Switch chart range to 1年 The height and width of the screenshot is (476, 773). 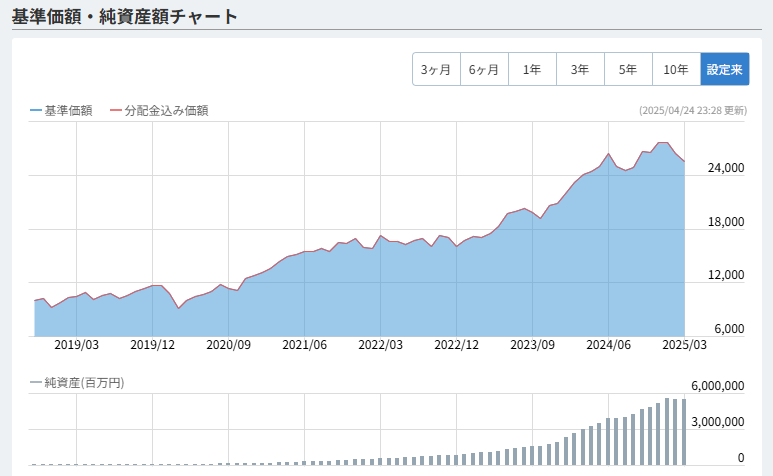[532, 69]
